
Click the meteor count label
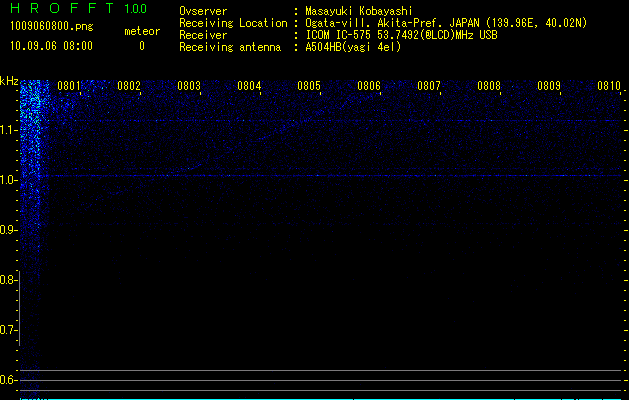[x=142, y=31]
